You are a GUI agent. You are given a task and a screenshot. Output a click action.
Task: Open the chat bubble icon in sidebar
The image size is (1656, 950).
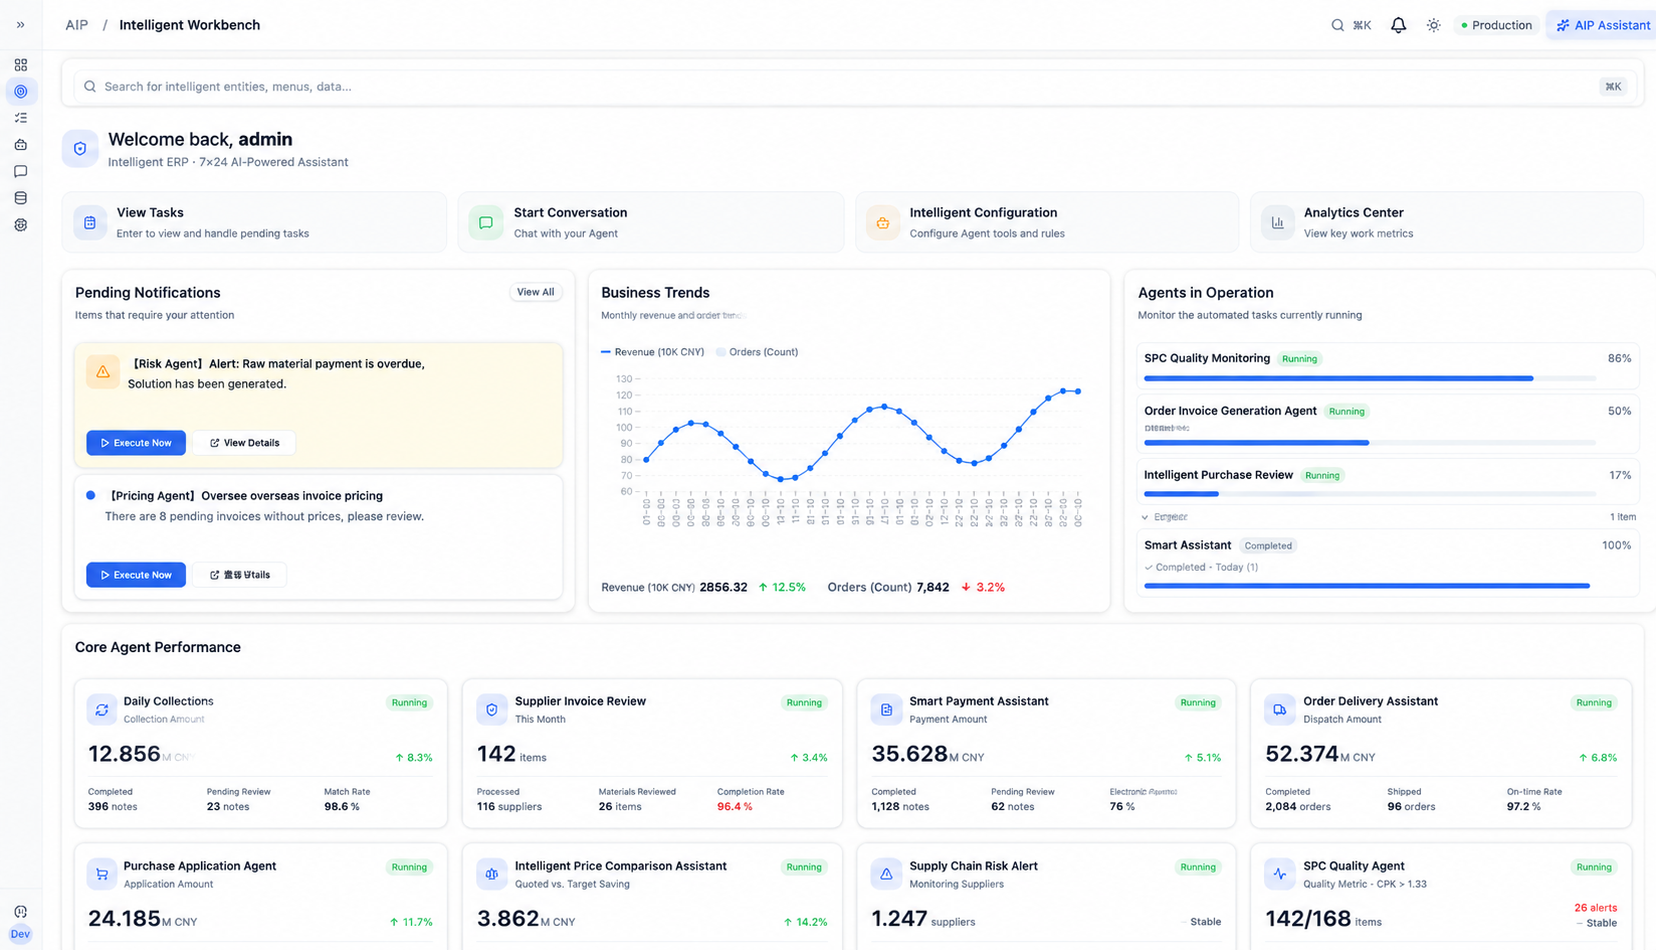pos(21,172)
